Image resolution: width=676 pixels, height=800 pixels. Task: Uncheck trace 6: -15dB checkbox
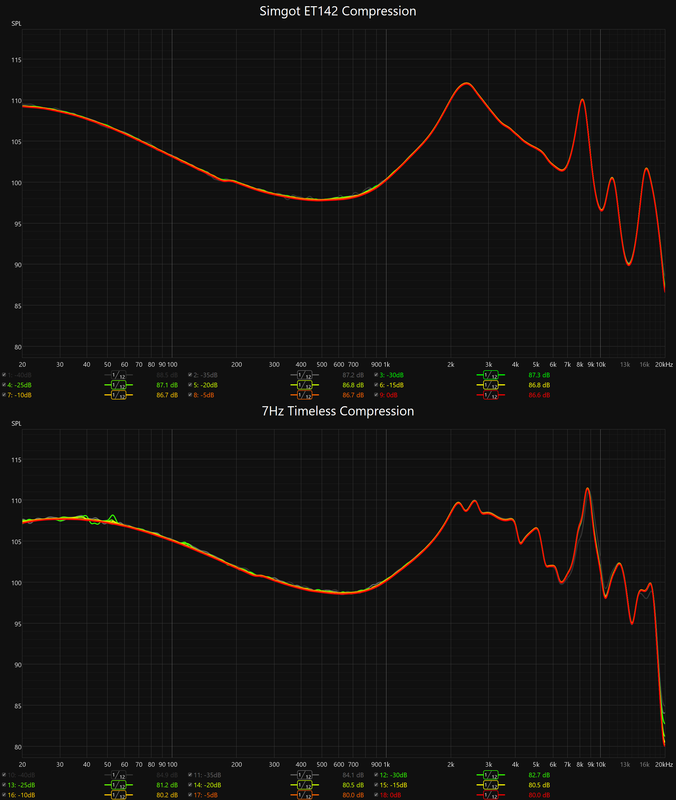tap(376, 385)
